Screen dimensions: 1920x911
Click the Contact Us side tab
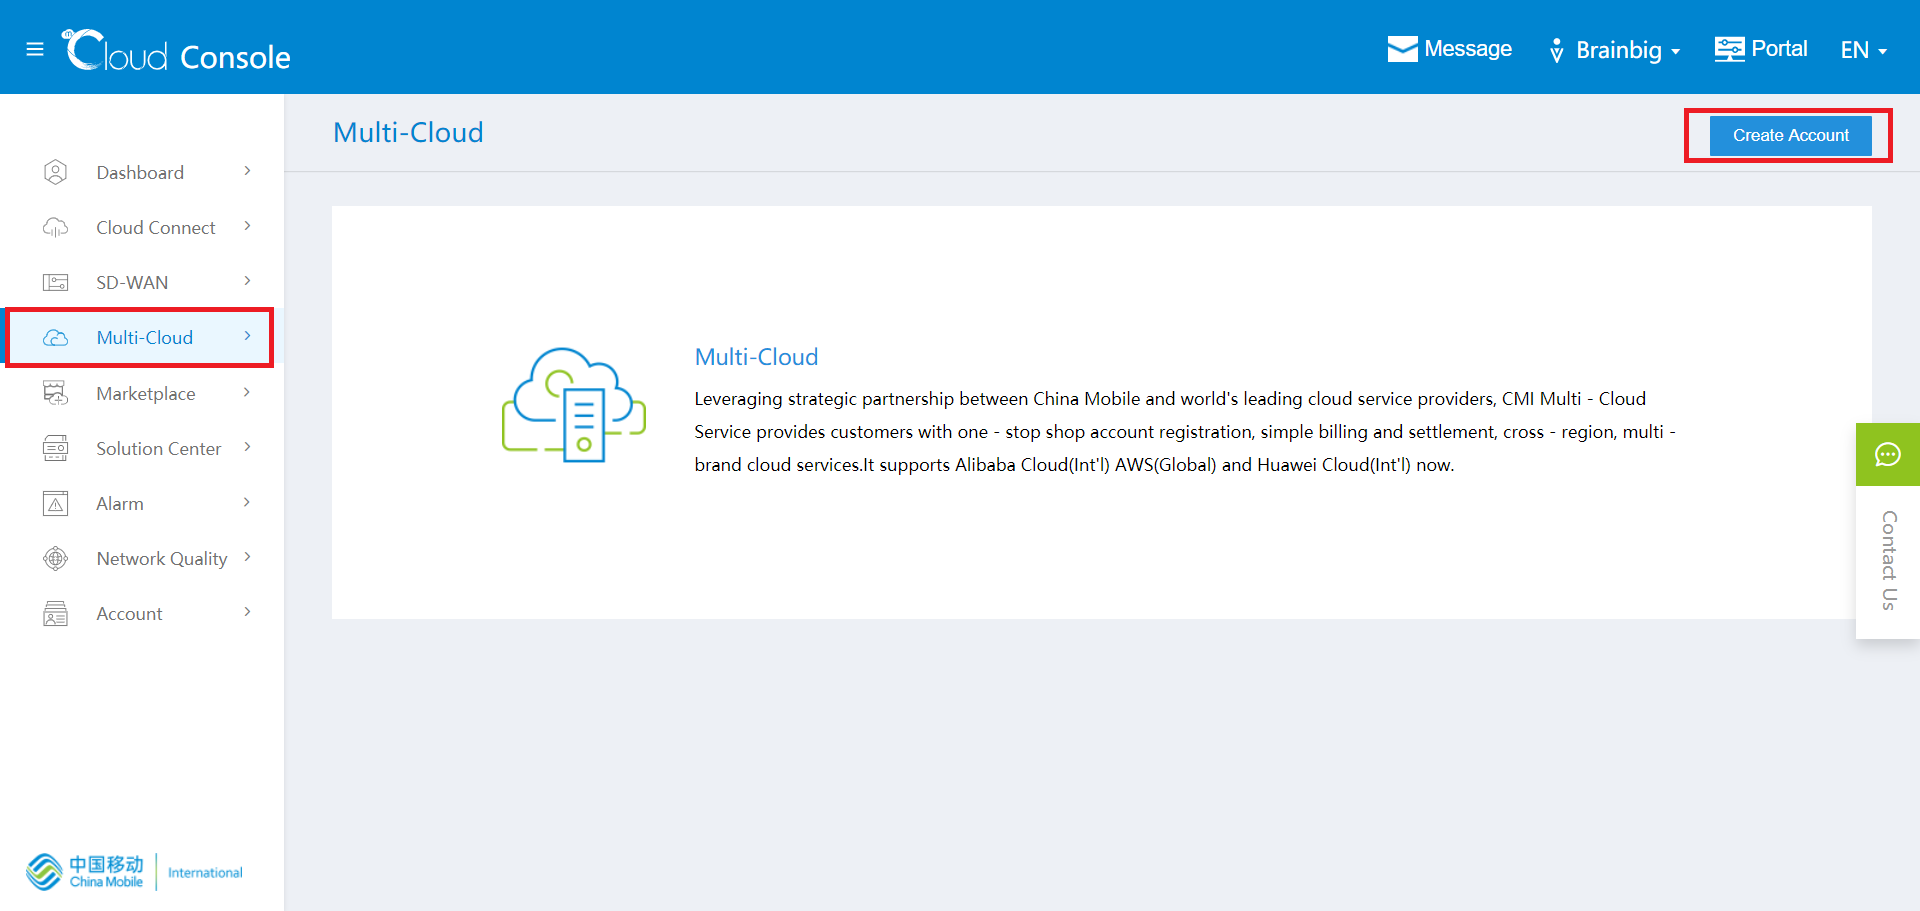tap(1888, 560)
